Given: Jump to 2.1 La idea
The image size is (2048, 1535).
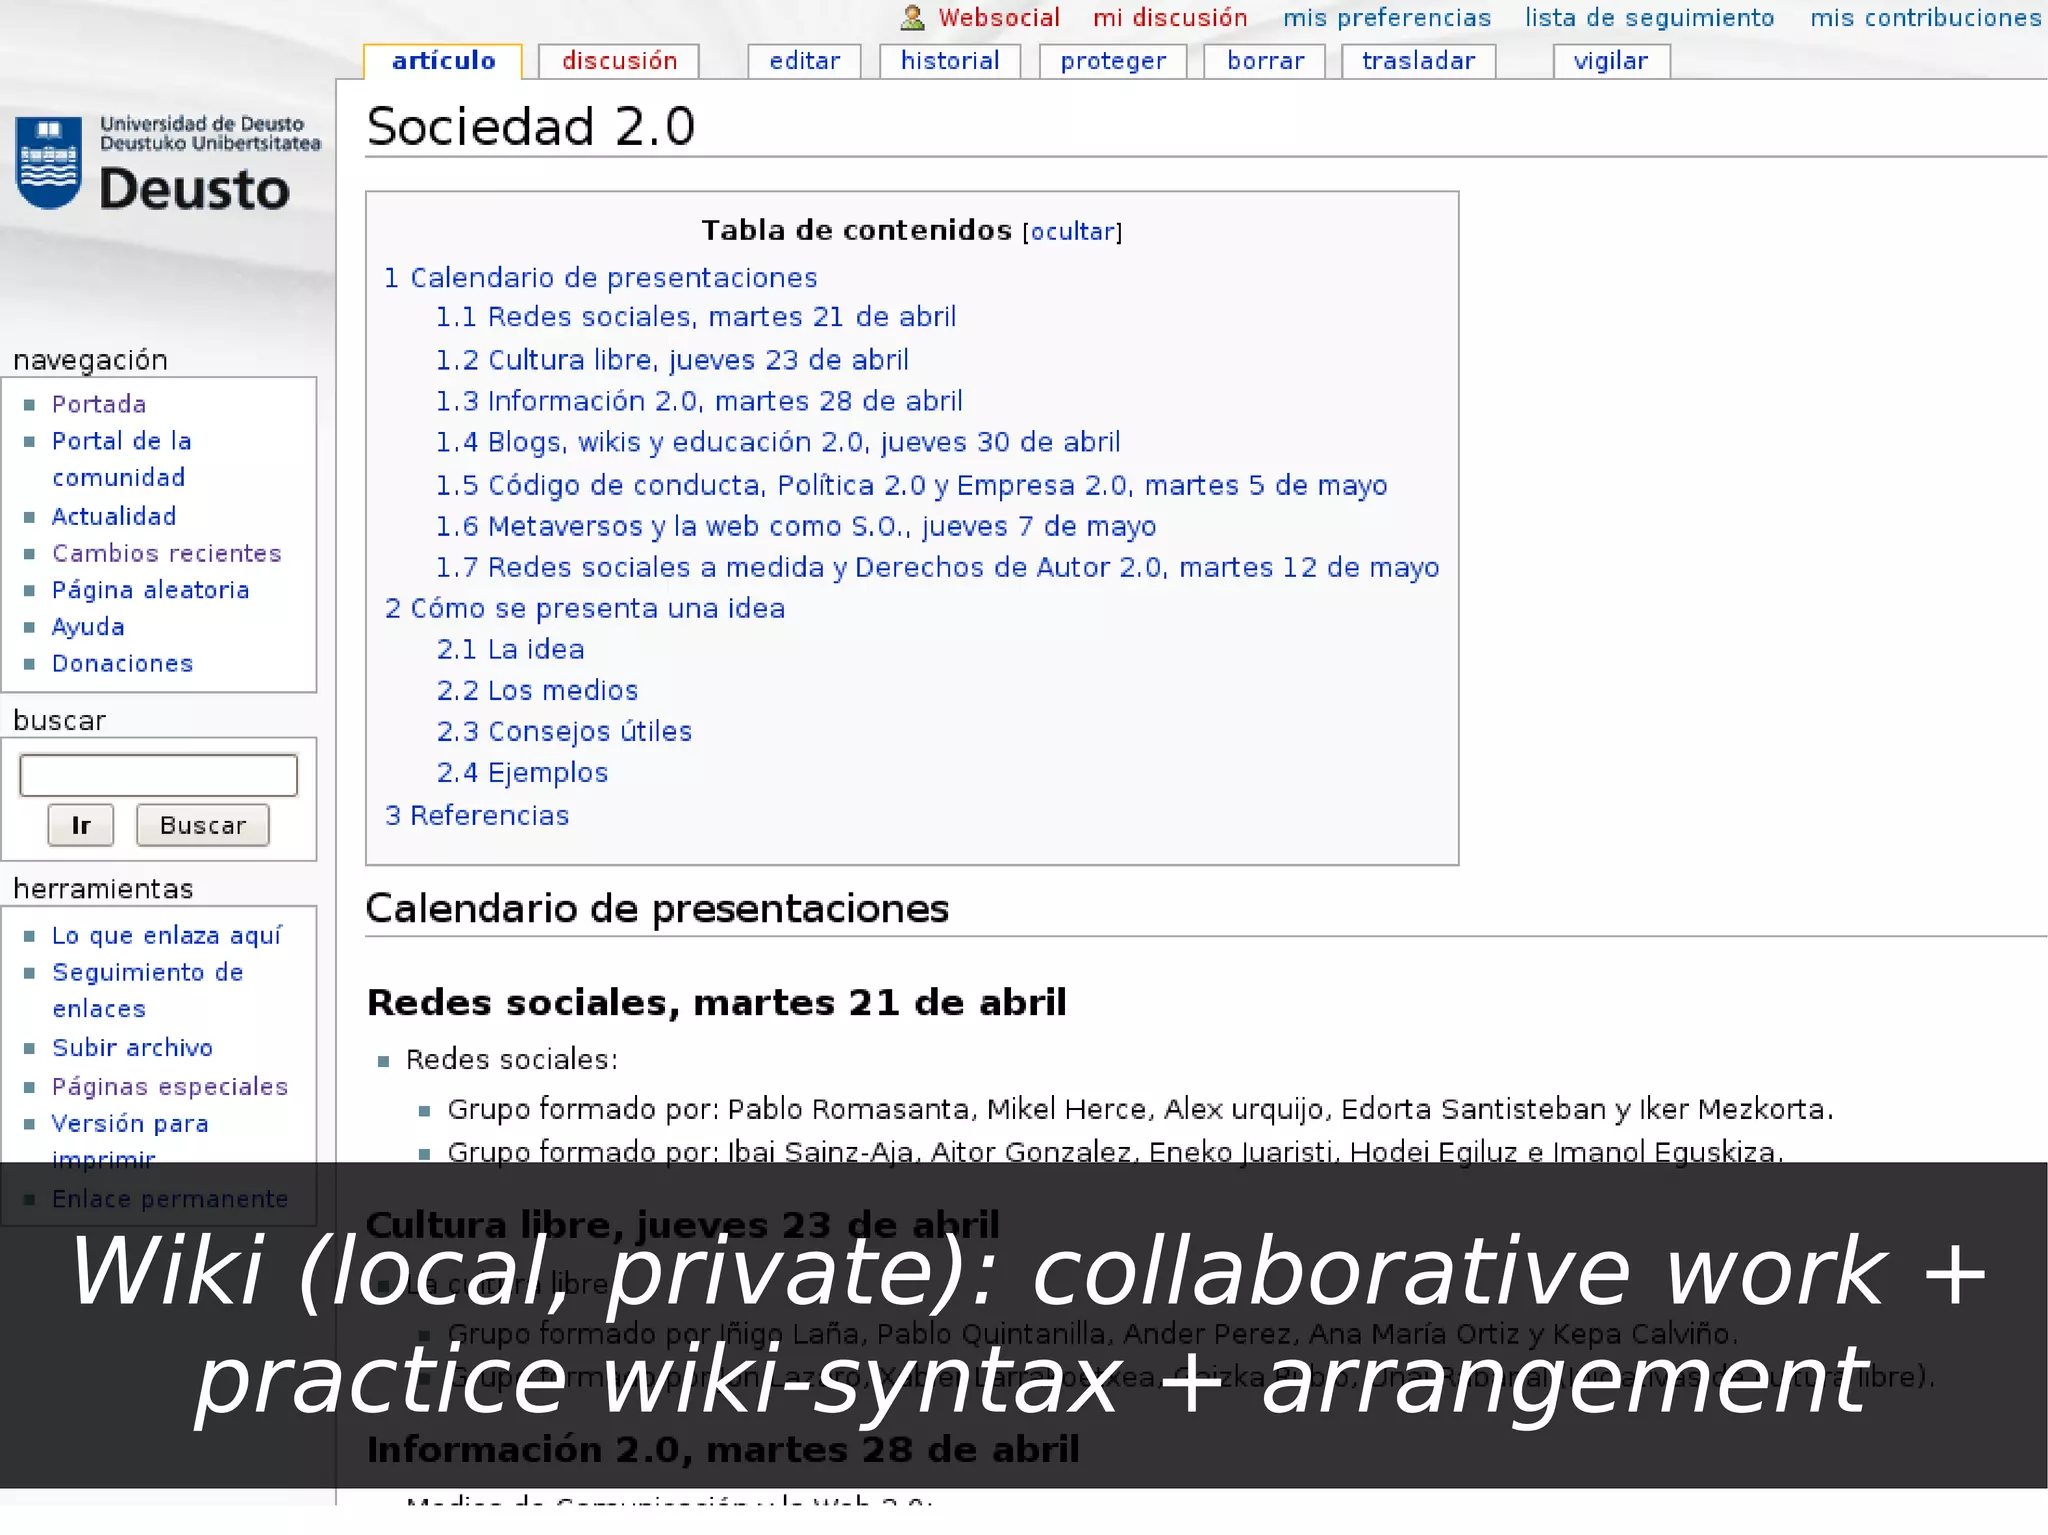Looking at the screenshot, I should 510,650.
